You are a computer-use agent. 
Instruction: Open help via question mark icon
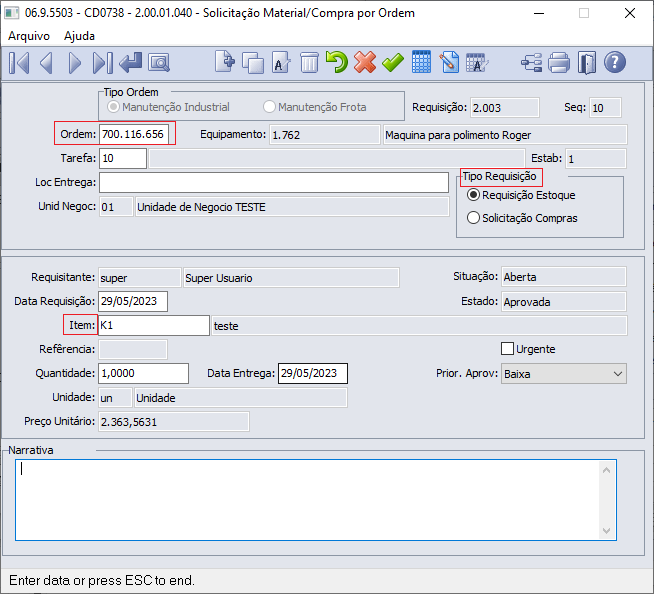(x=615, y=62)
